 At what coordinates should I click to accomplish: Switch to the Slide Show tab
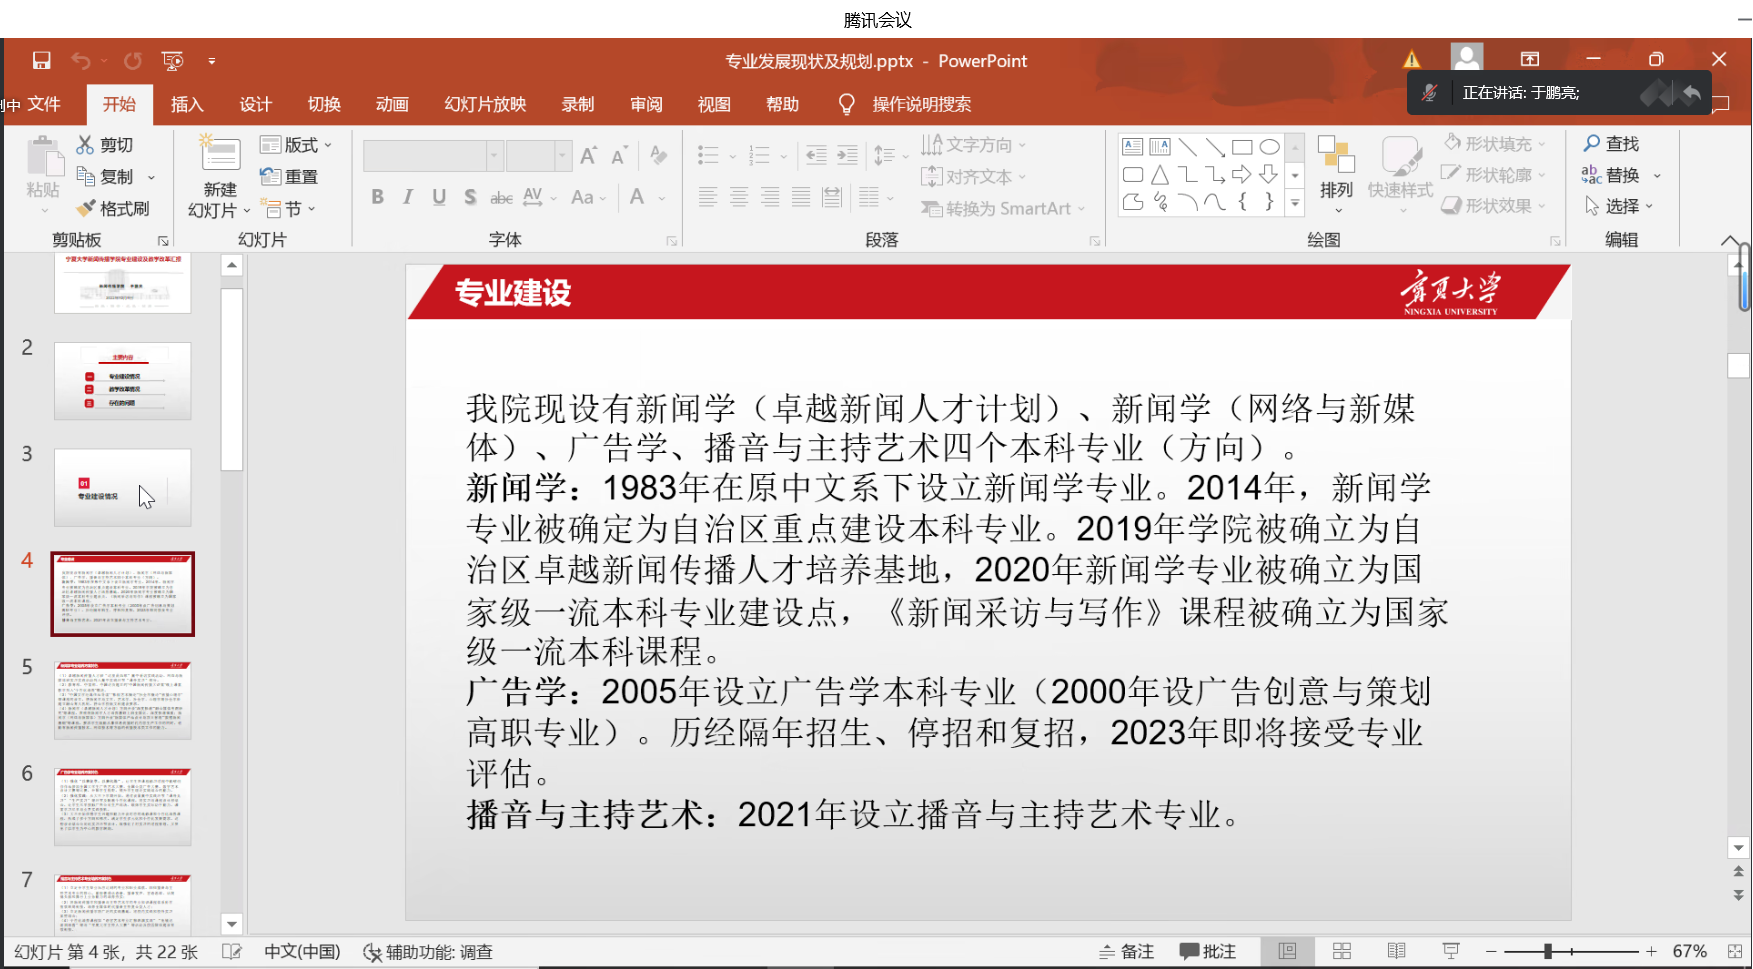point(485,104)
